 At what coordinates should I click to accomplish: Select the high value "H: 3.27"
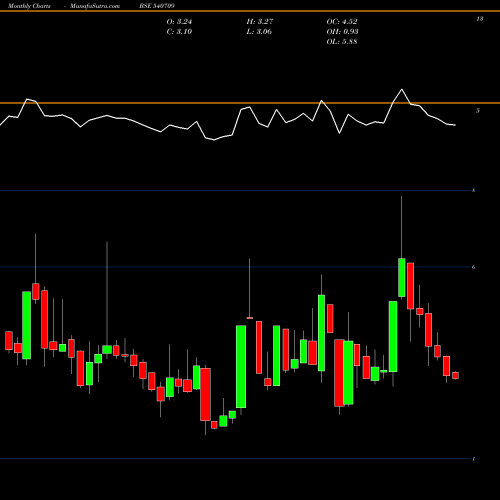260,22
